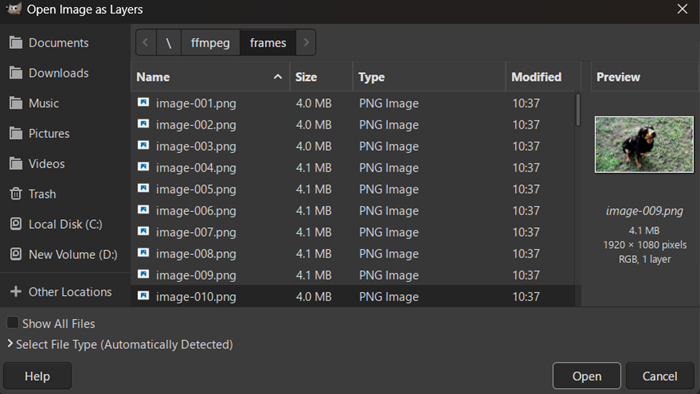Open the Pictures bookmark label
Screen dimensions: 700x394
click(x=49, y=133)
